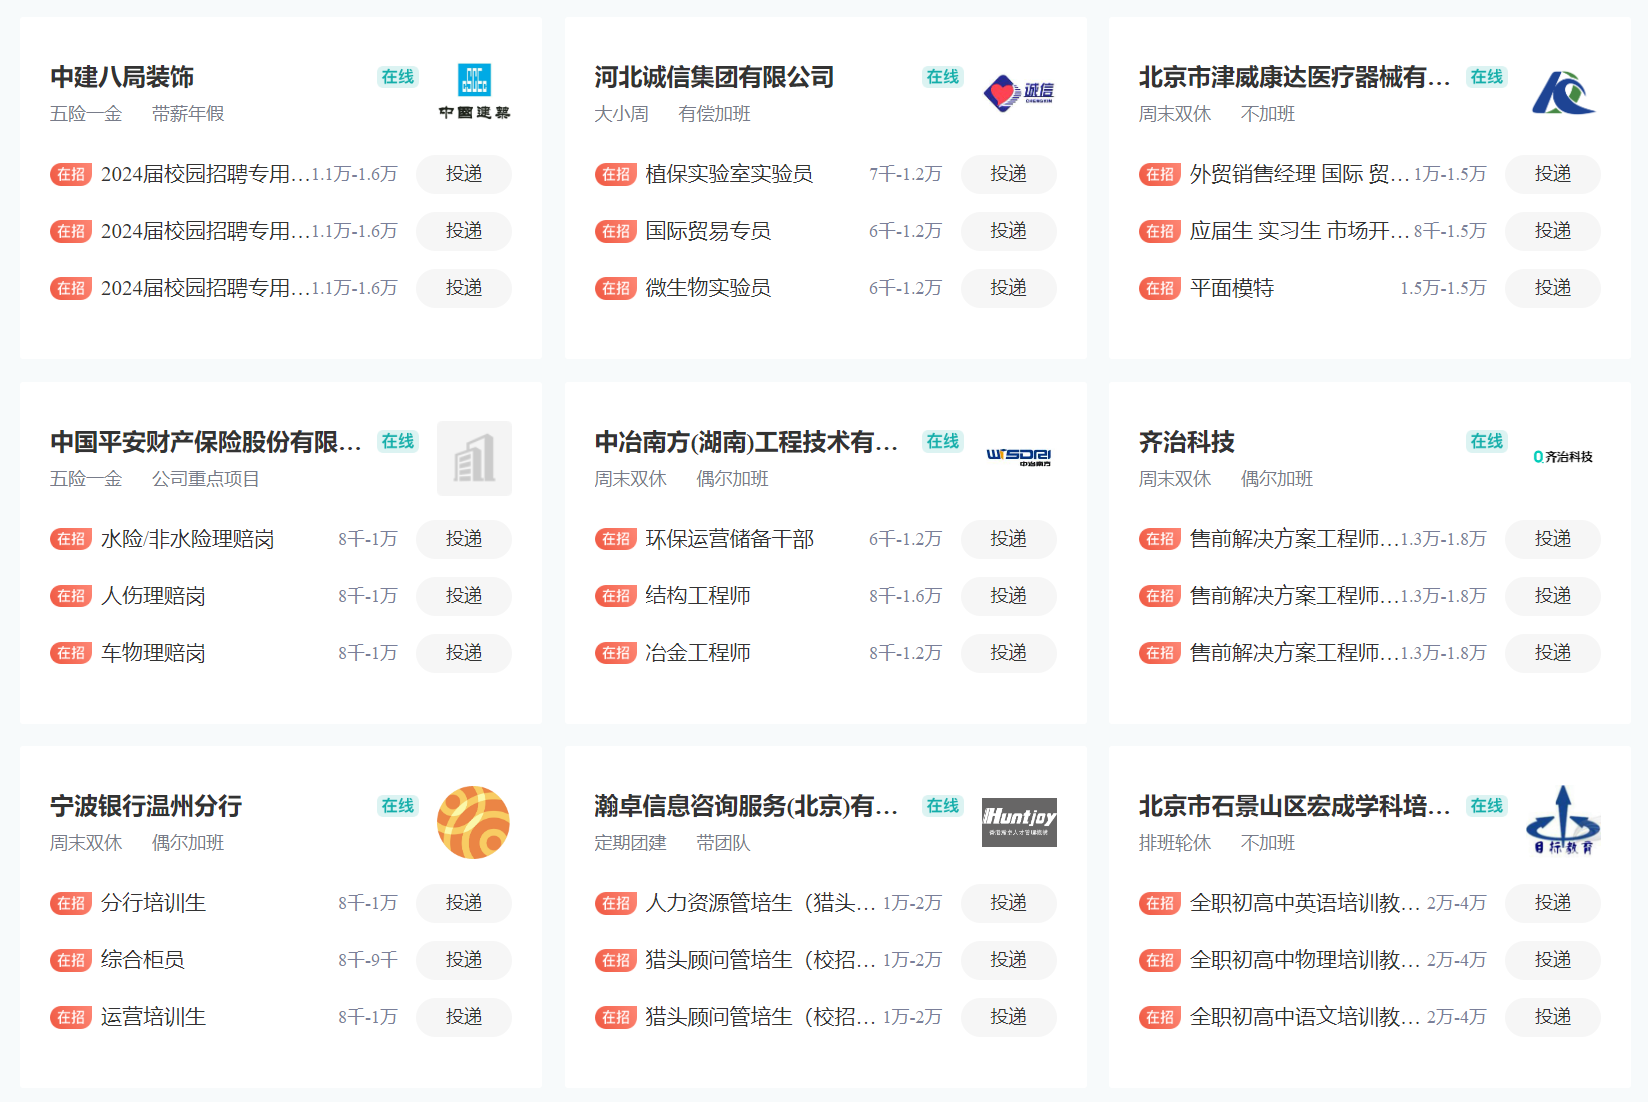Open company page 河北诚信集团有限公司
The width and height of the screenshot is (1648, 1102).
tap(714, 77)
